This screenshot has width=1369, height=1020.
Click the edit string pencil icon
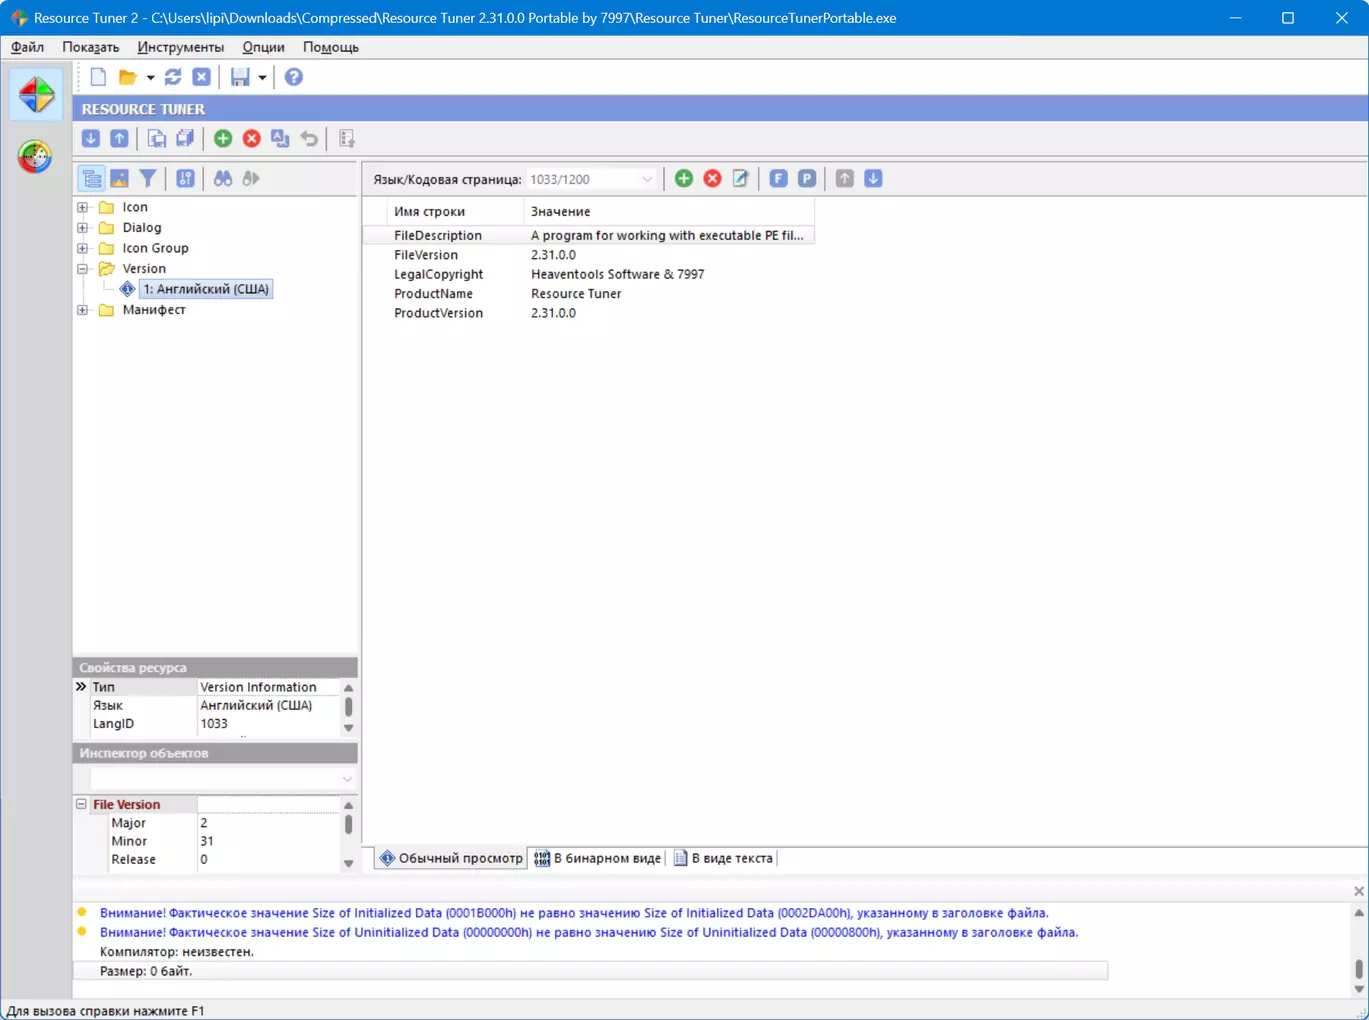740,178
